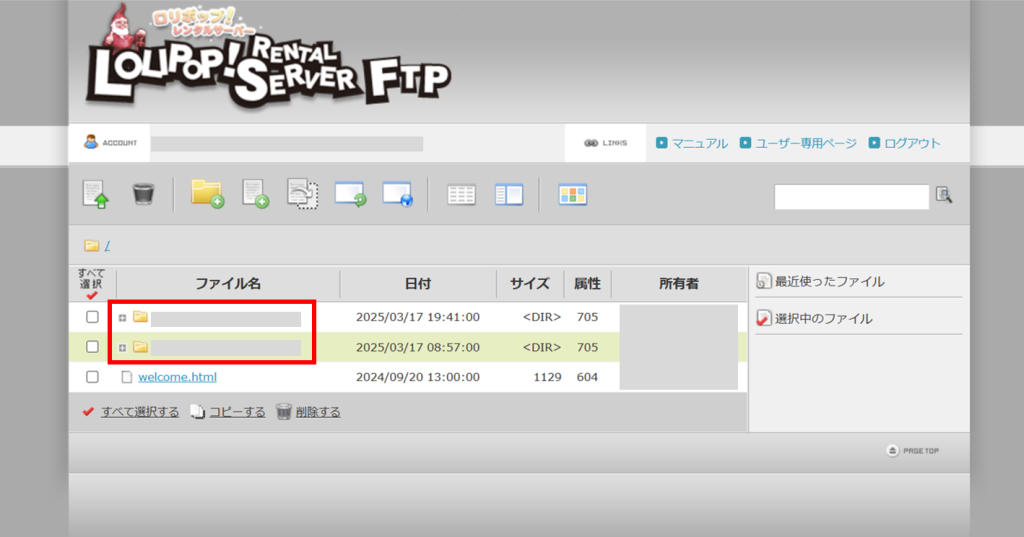This screenshot has width=1024, height=537.
Task: Go to ユーザー専用ページ
Action: point(805,143)
